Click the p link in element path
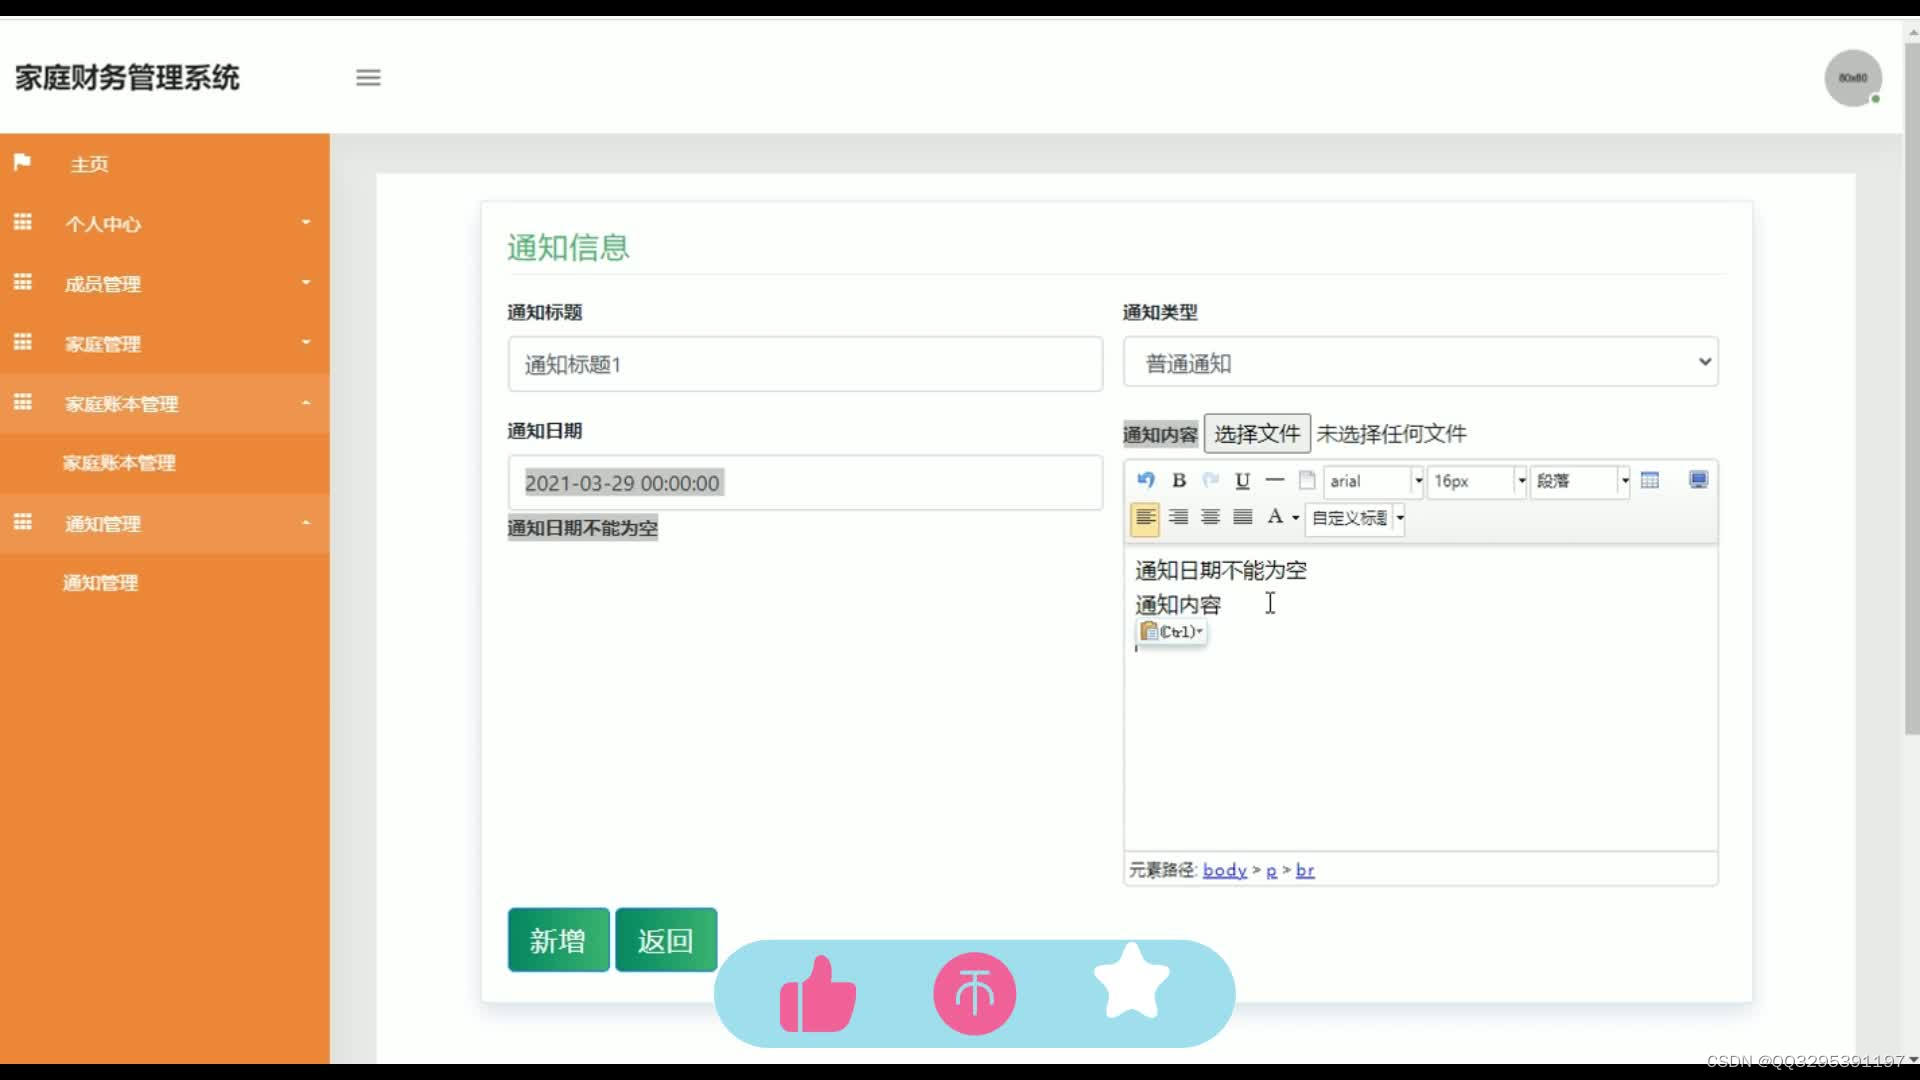Viewport: 1920px width, 1080px height. click(1271, 871)
